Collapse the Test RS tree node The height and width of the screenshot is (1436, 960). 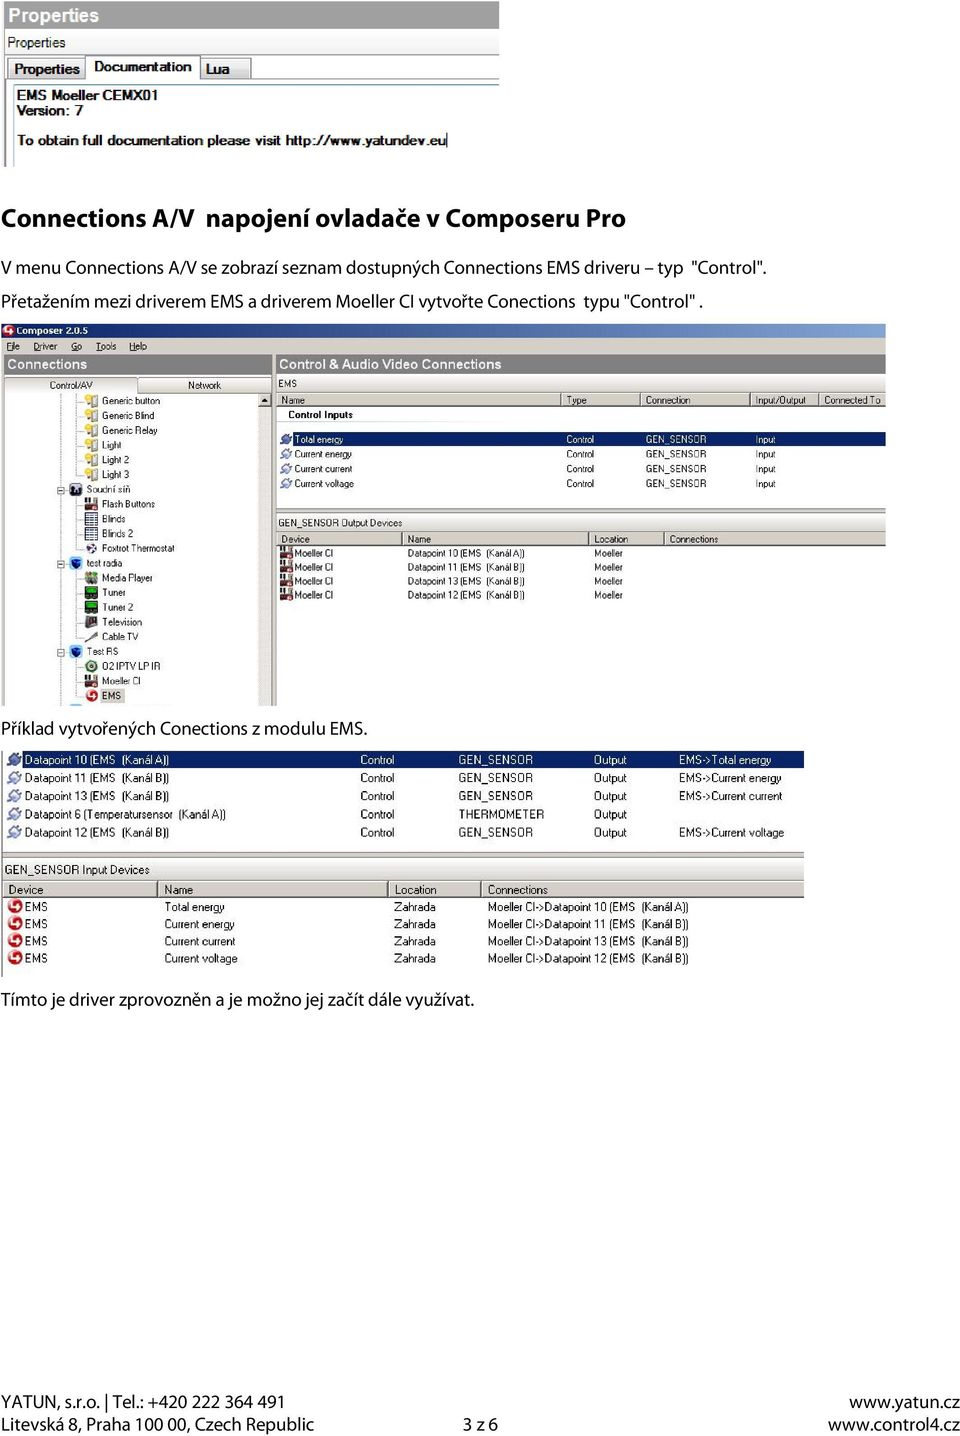61,652
